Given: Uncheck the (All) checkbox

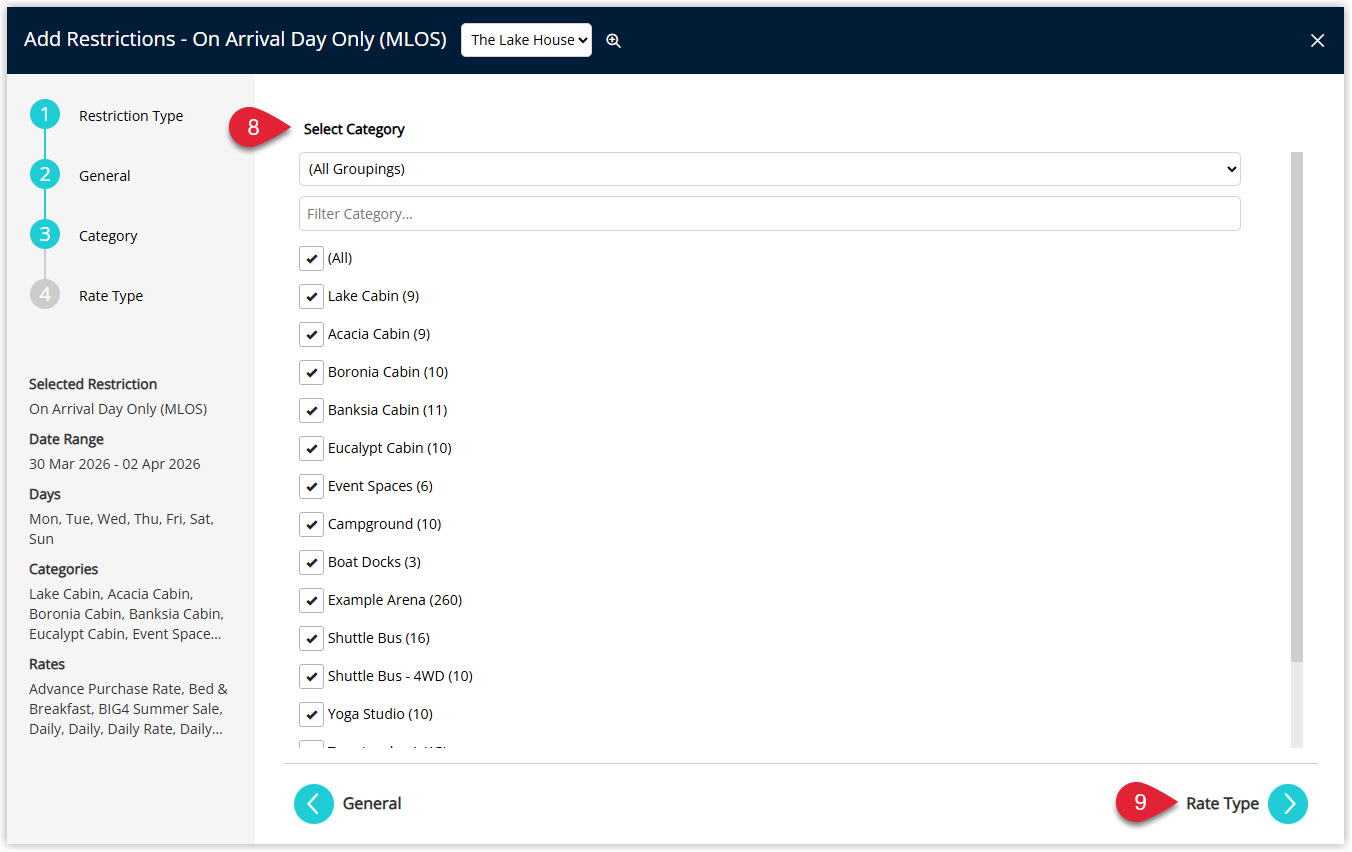Looking at the screenshot, I should click(312, 258).
